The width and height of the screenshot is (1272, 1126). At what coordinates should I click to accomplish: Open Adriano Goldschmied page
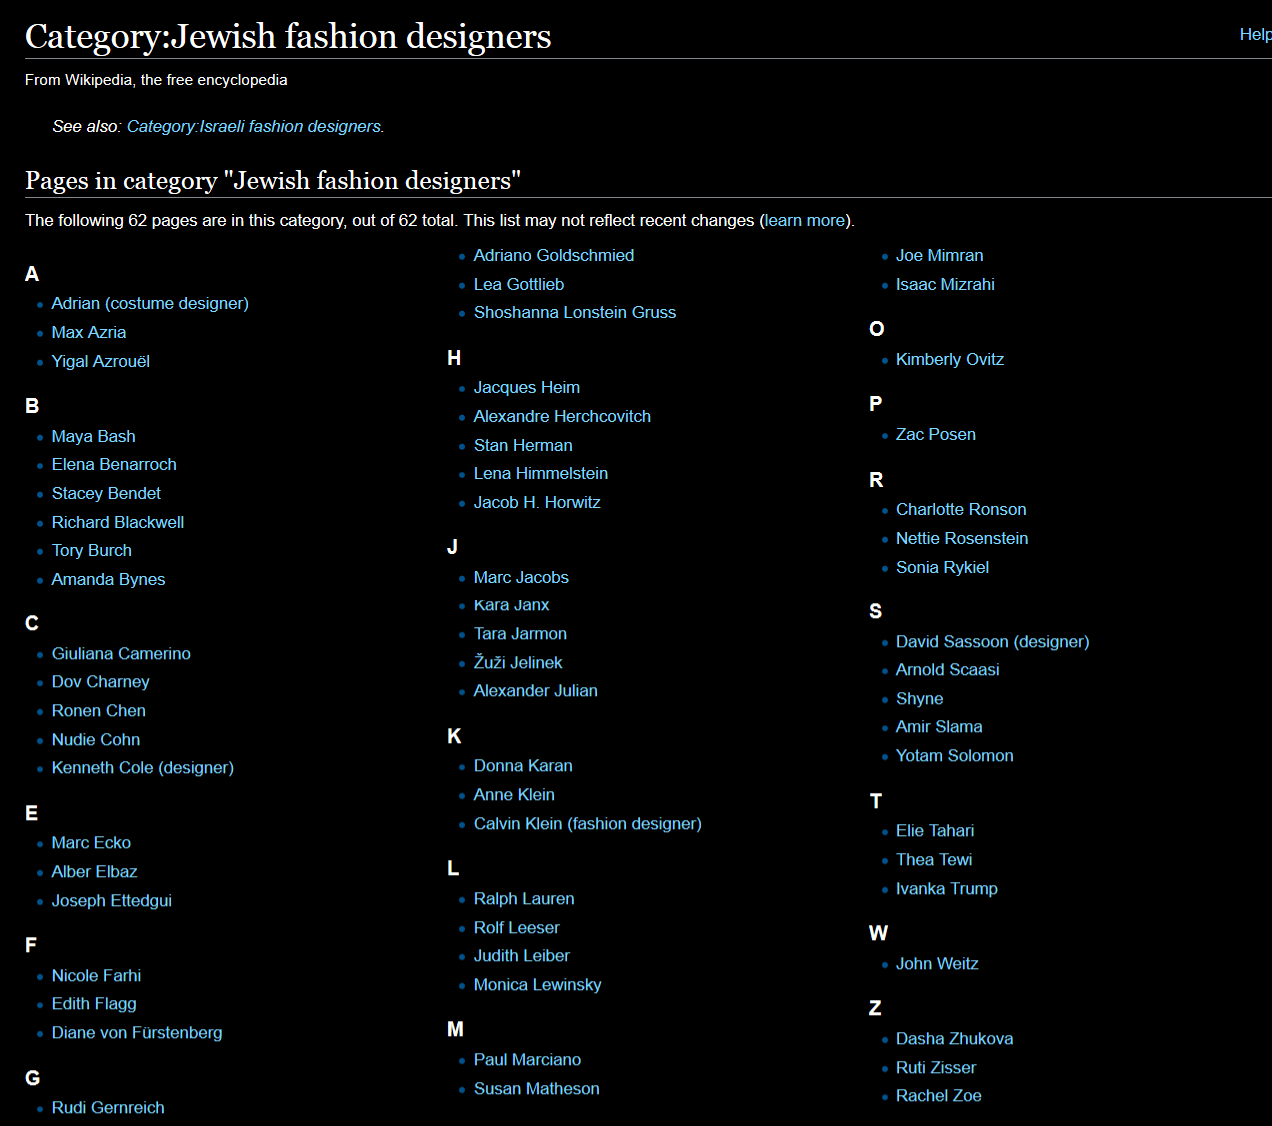(554, 255)
